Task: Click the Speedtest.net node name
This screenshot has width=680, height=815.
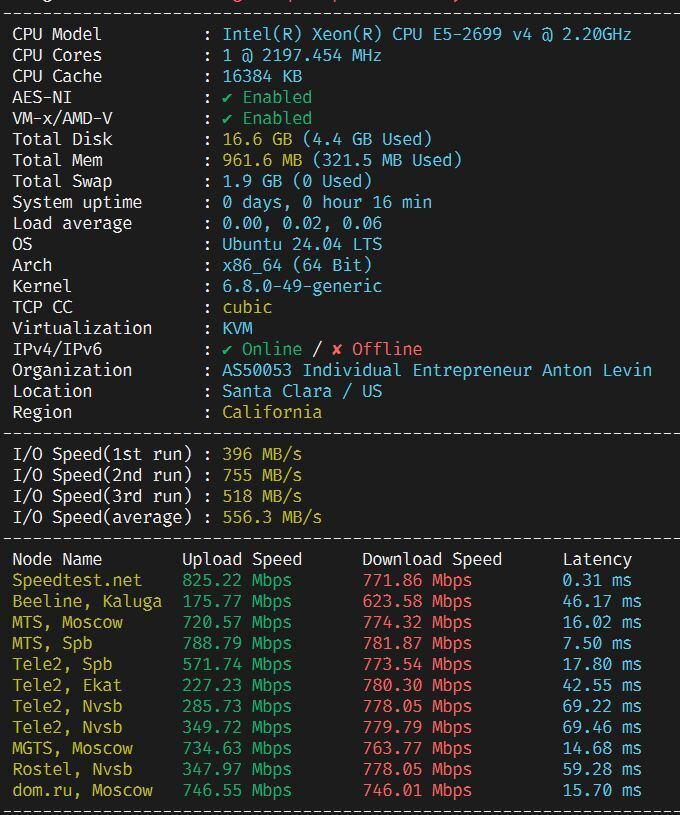Action: [77, 580]
